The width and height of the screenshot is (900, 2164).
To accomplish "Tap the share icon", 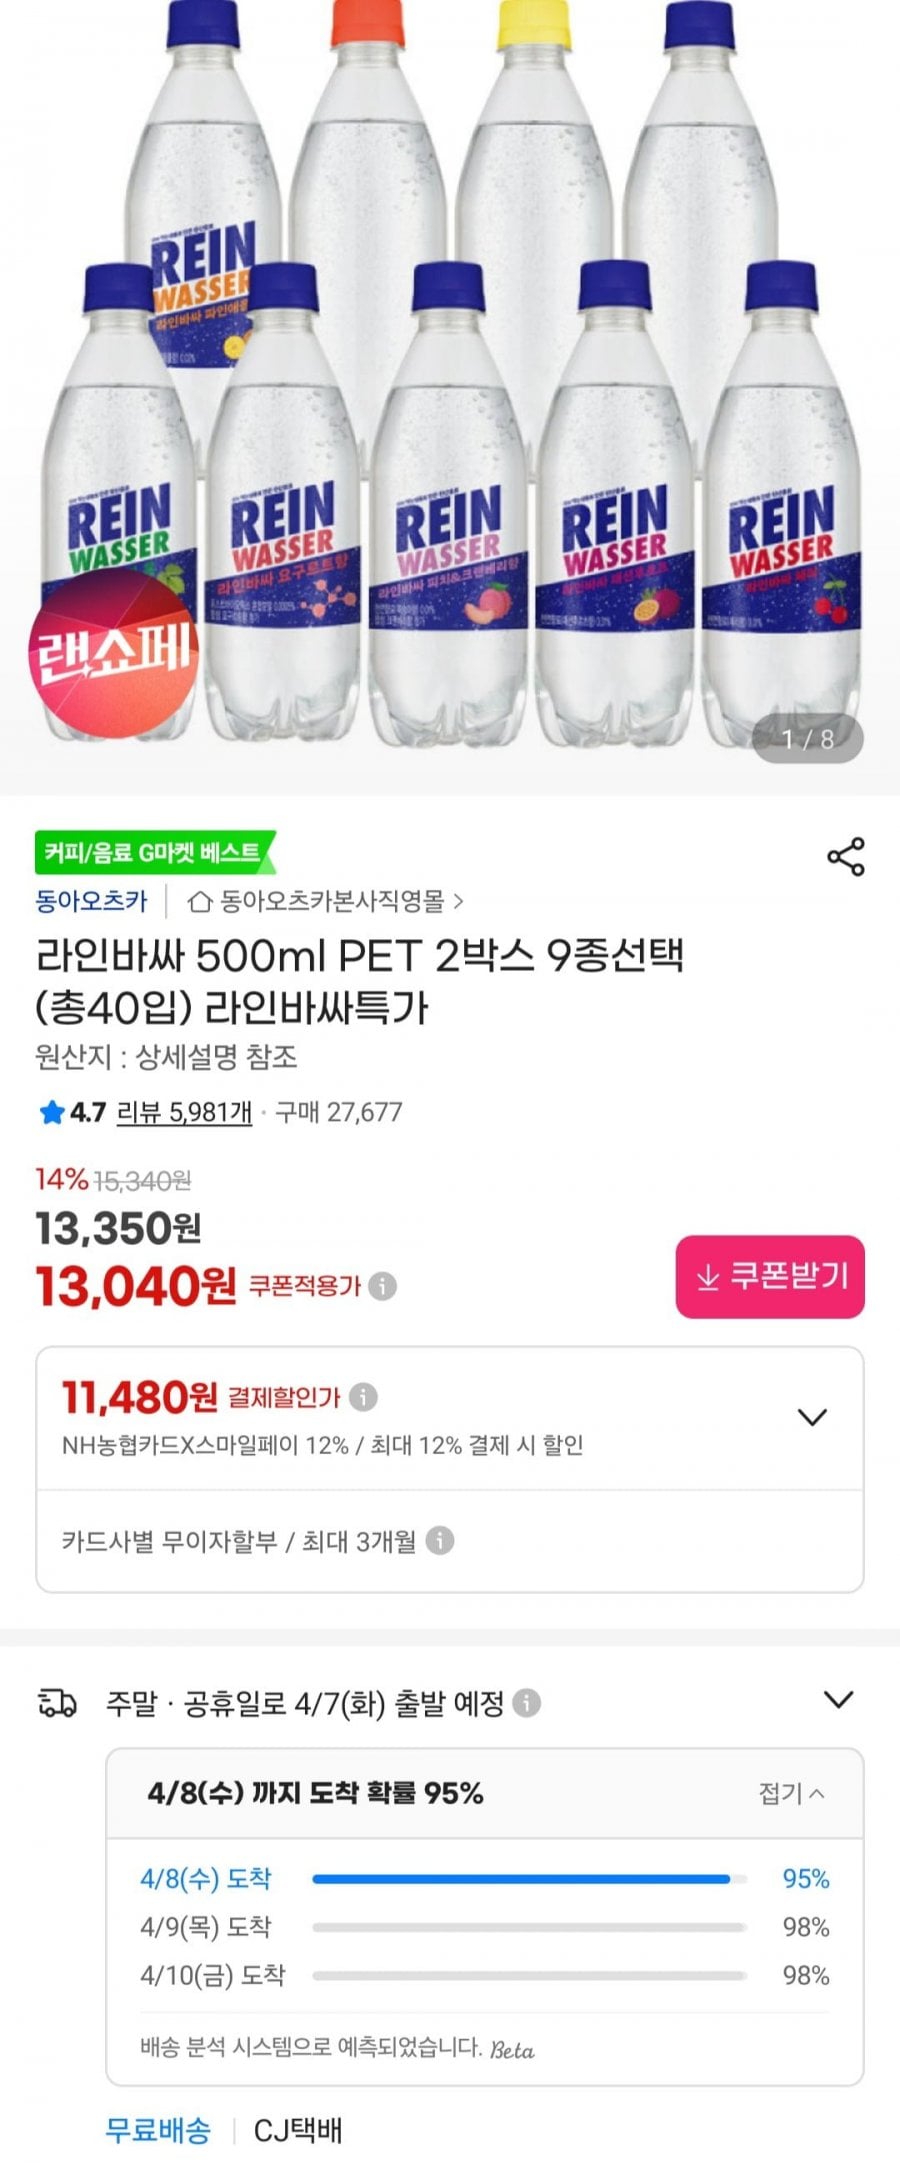I will click(845, 857).
